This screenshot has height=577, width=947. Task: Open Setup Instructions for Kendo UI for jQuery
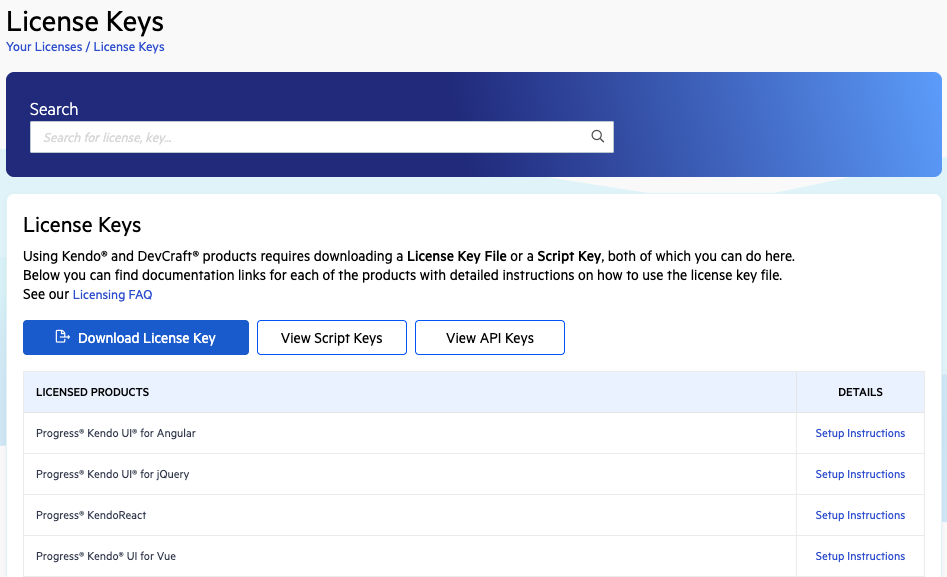point(860,473)
